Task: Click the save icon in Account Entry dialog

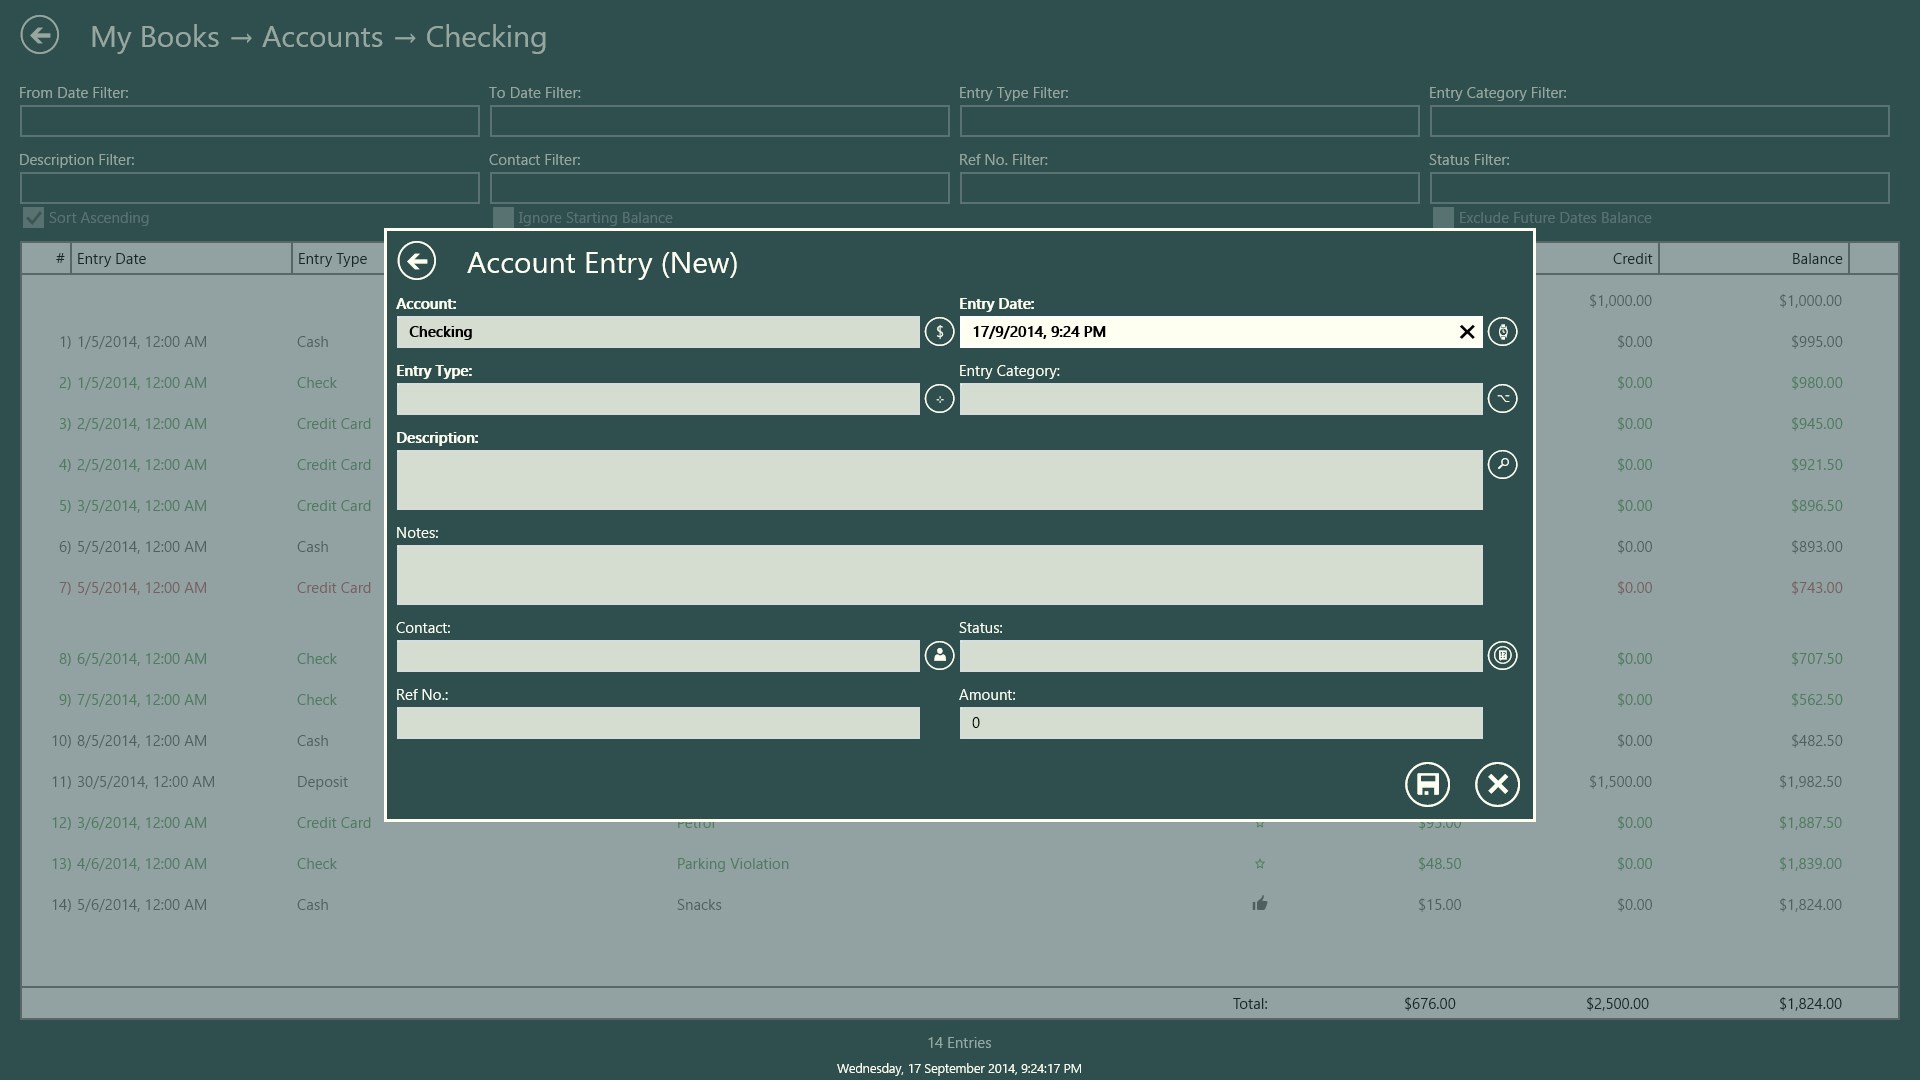Action: (x=1427, y=784)
